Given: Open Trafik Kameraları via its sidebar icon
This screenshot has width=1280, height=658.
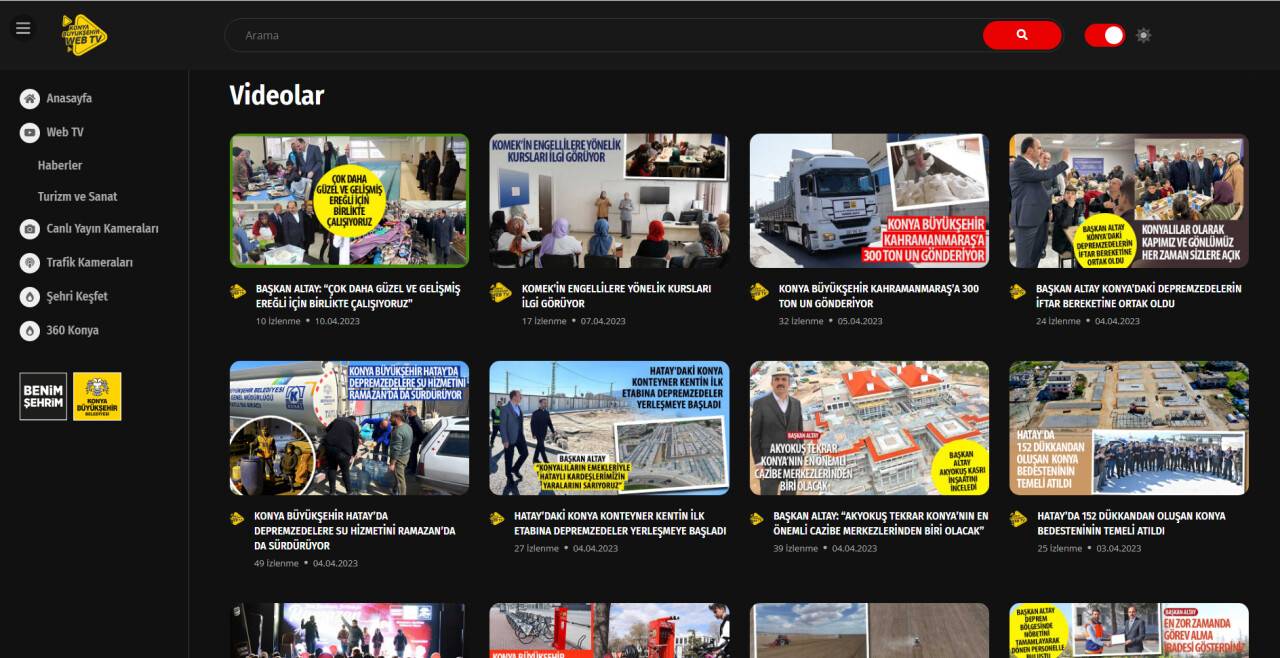Looking at the screenshot, I should [x=30, y=262].
